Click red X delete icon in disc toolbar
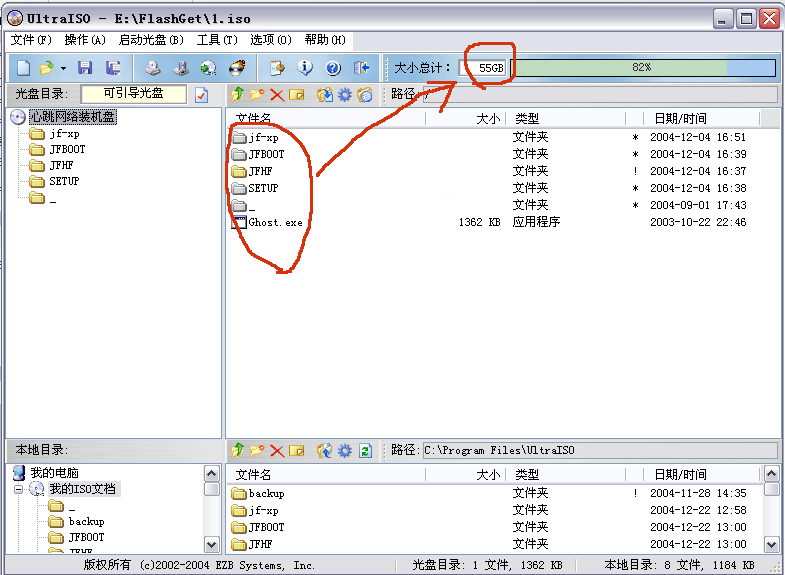The width and height of the screenshot is (785, 575). (x=277, y=95)
